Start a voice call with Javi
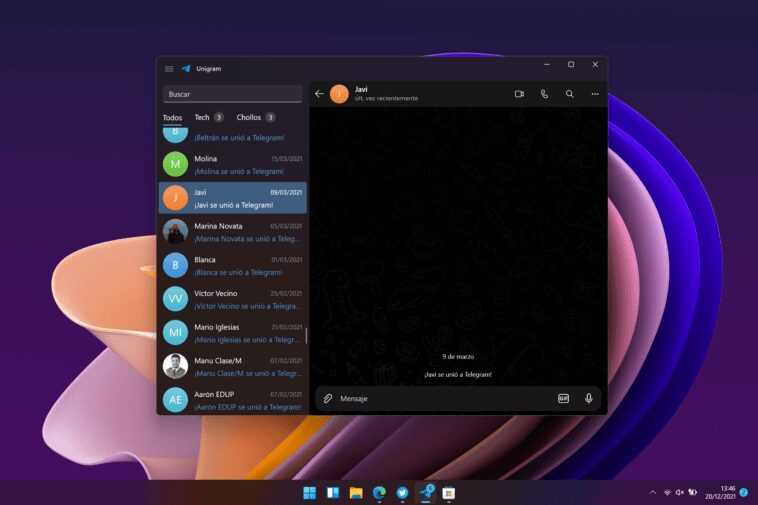Image resolution: width=758 pixels, height=505 pixels. tap(544, 94)
